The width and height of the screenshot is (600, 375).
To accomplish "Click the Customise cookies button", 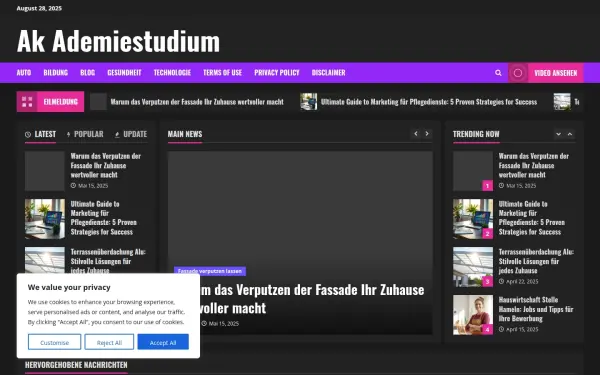I will click(54, 342).
